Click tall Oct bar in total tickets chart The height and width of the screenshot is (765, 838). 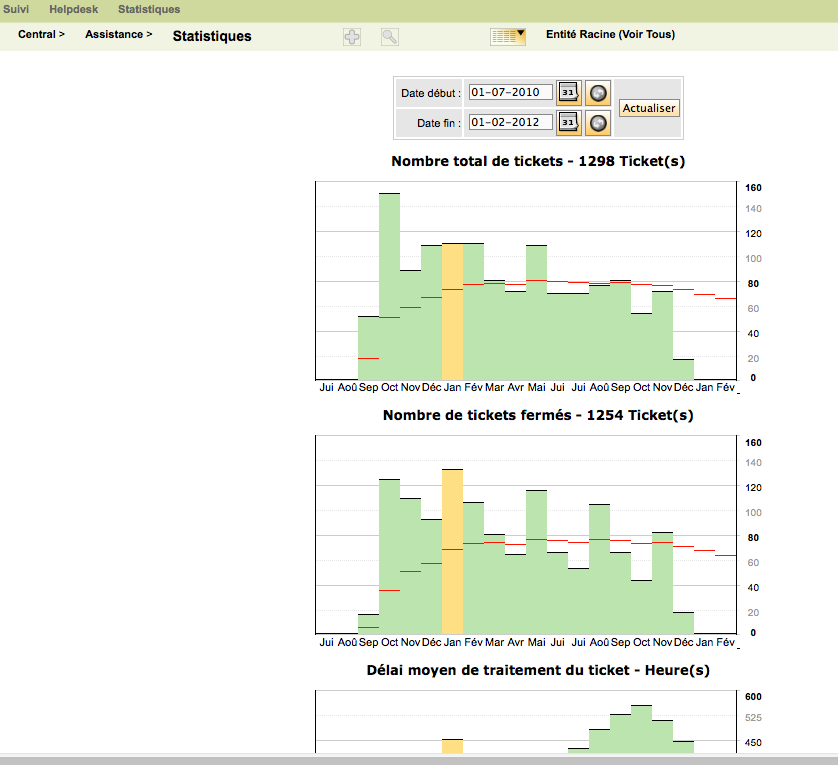point(389,285)
